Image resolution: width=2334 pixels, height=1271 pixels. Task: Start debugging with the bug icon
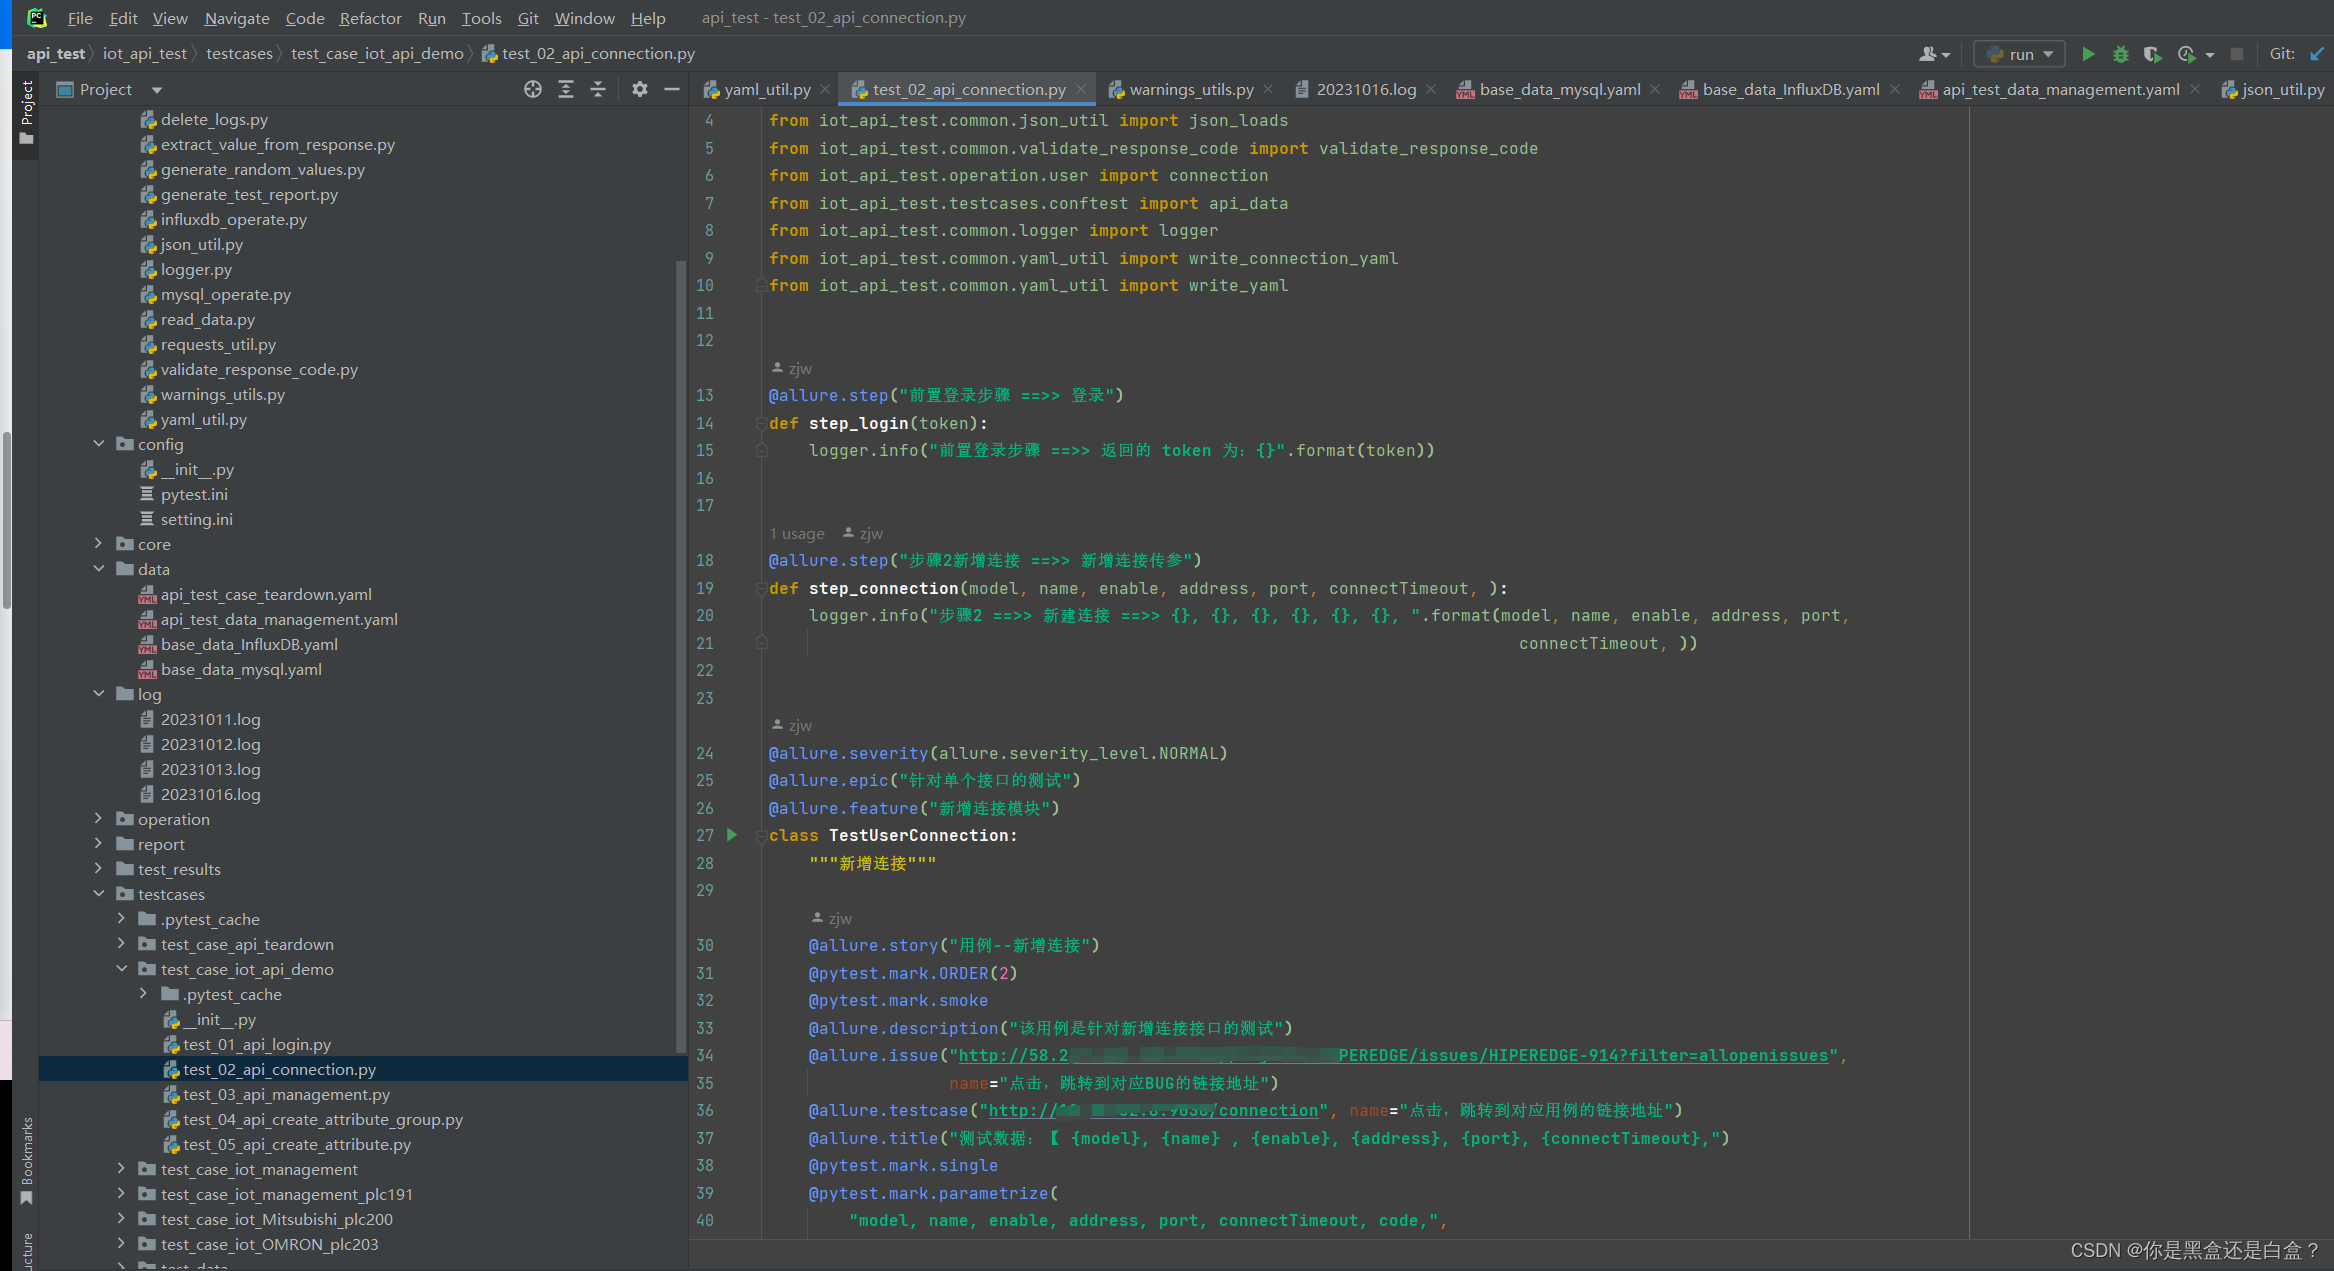click(x=2121, y=54)
